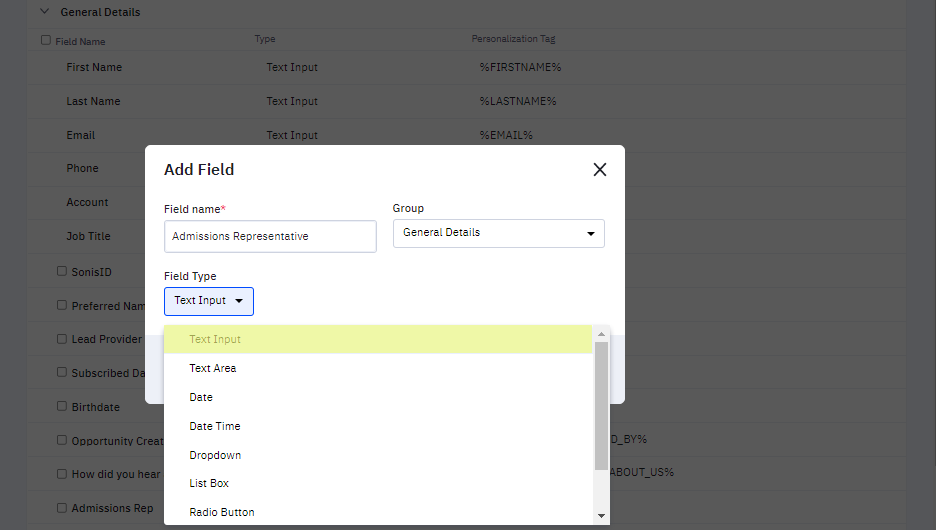Tick the Lead Provider checkbox
Screen dimensions: 936x530
point(62,339)
